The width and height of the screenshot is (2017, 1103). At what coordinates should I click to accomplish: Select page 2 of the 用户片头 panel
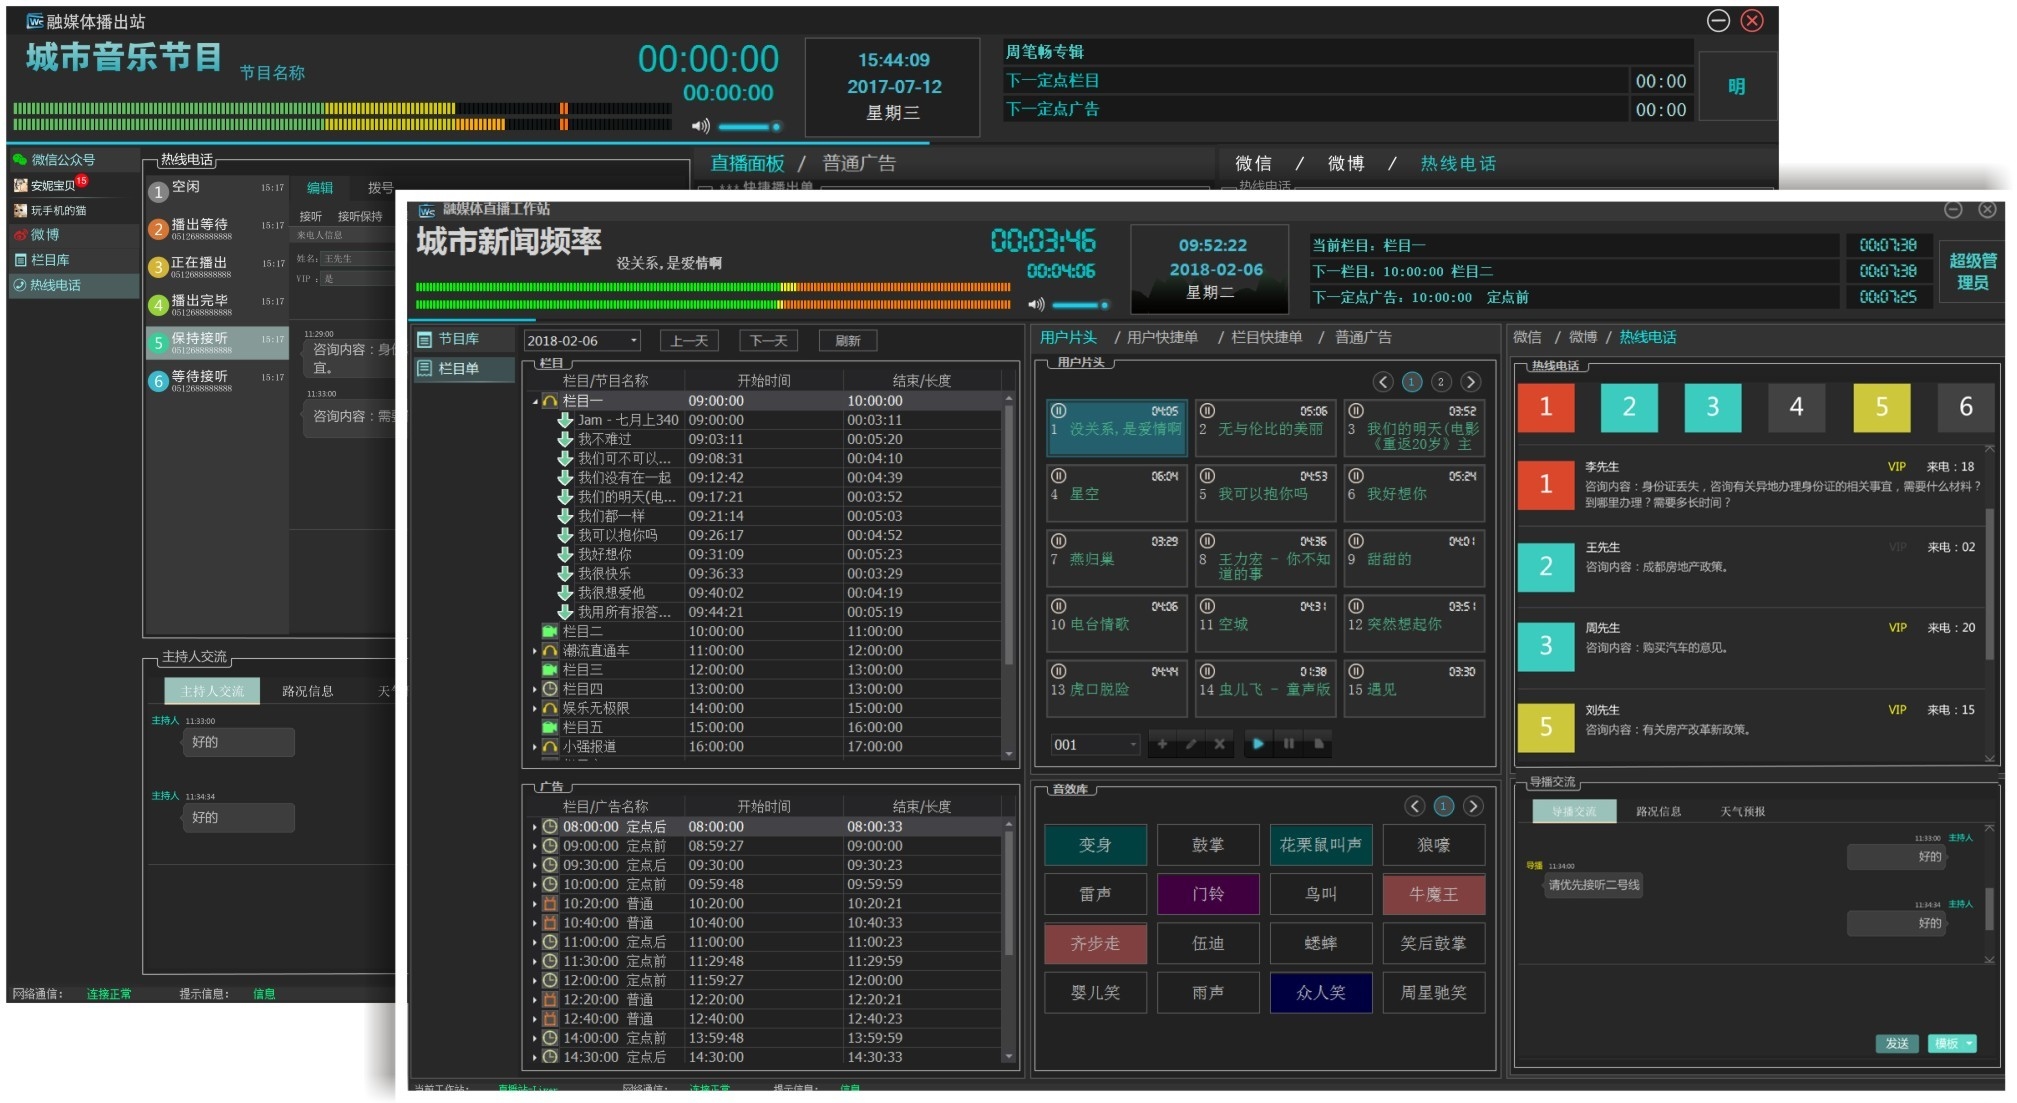coord(1440,382)
